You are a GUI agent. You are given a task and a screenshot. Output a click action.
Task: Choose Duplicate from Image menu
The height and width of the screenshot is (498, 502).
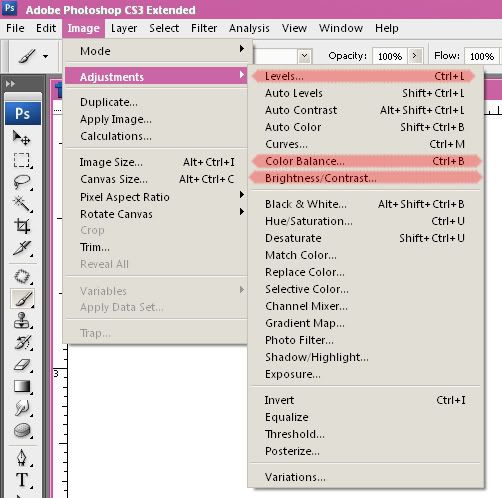[156, 102]
